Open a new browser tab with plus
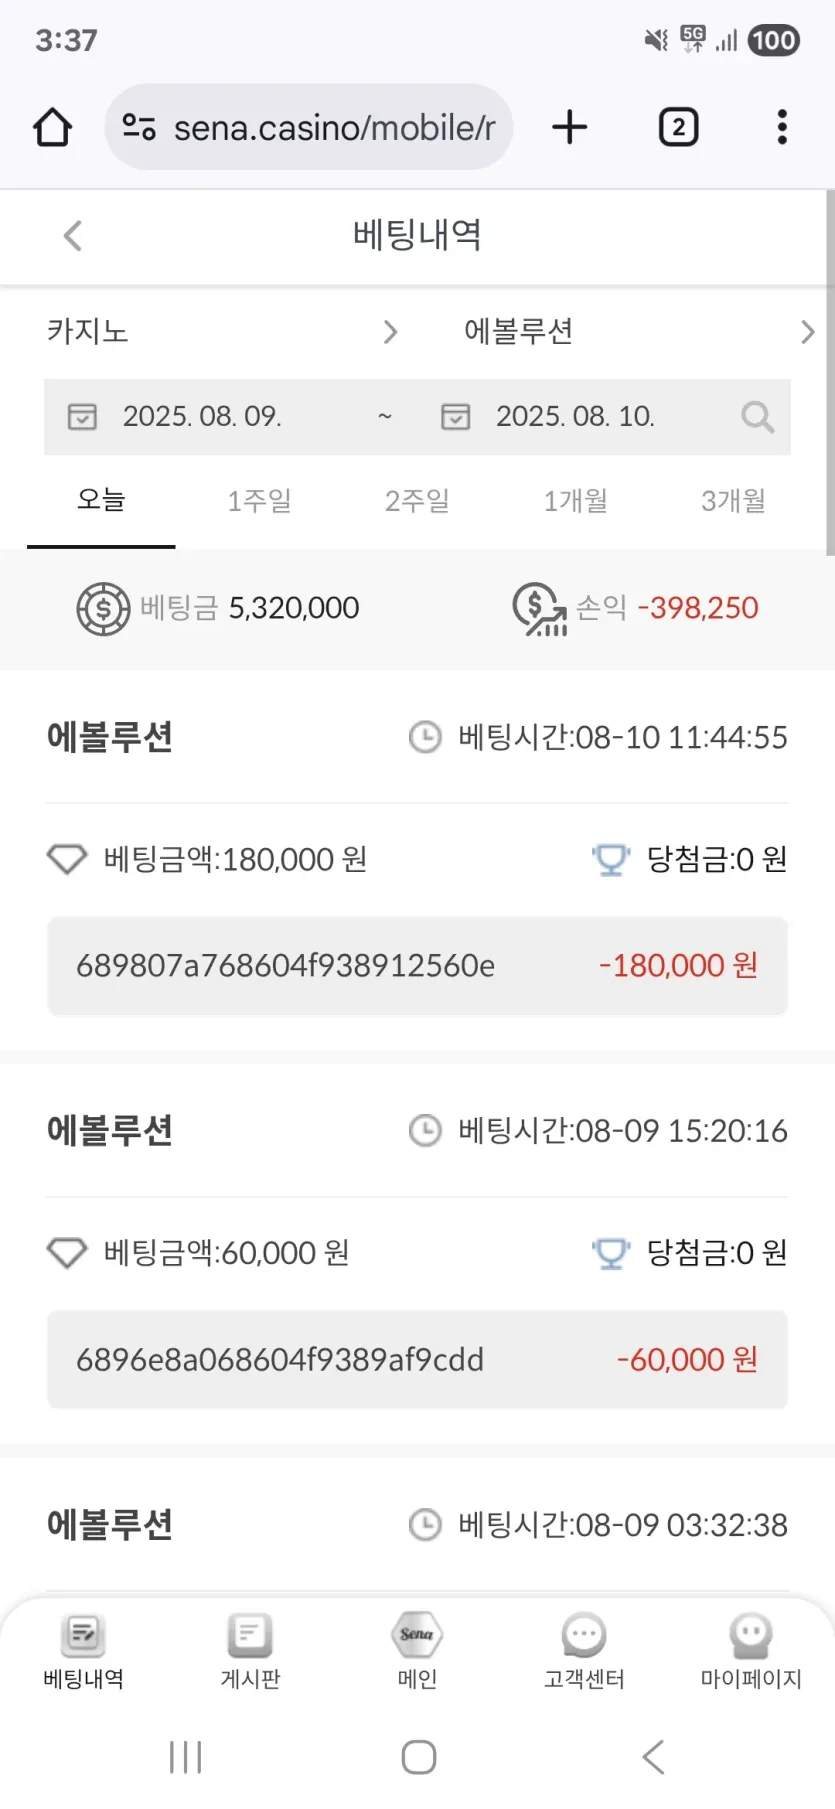Viewport: 835px width, 1809px height. tap(569, 128)
